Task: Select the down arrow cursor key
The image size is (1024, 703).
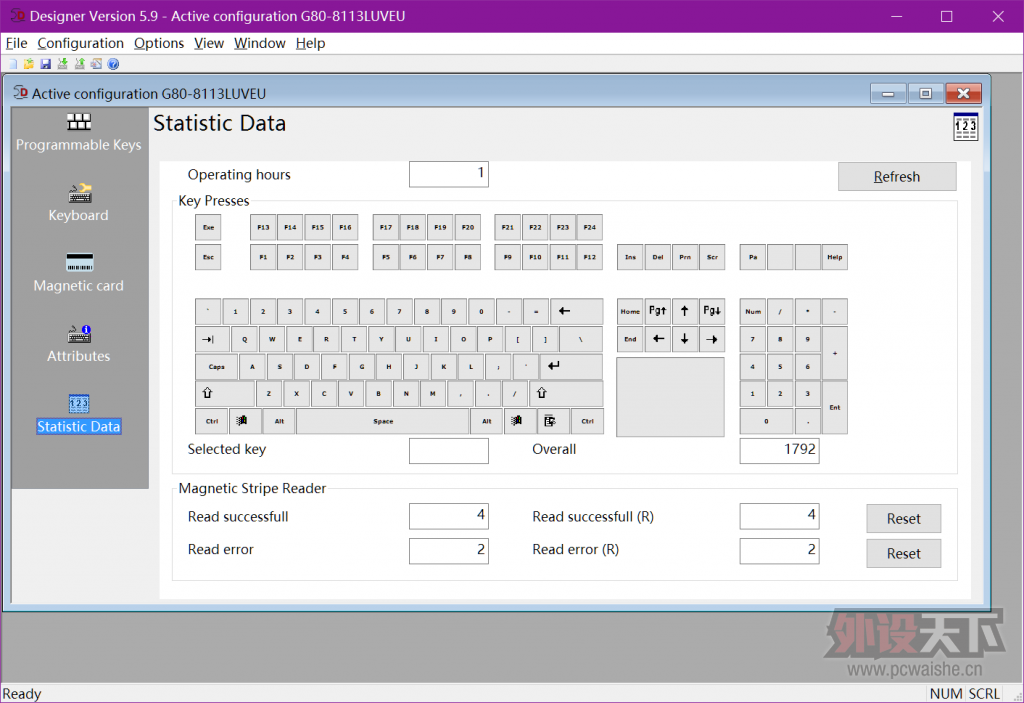Action: (684, 339)
